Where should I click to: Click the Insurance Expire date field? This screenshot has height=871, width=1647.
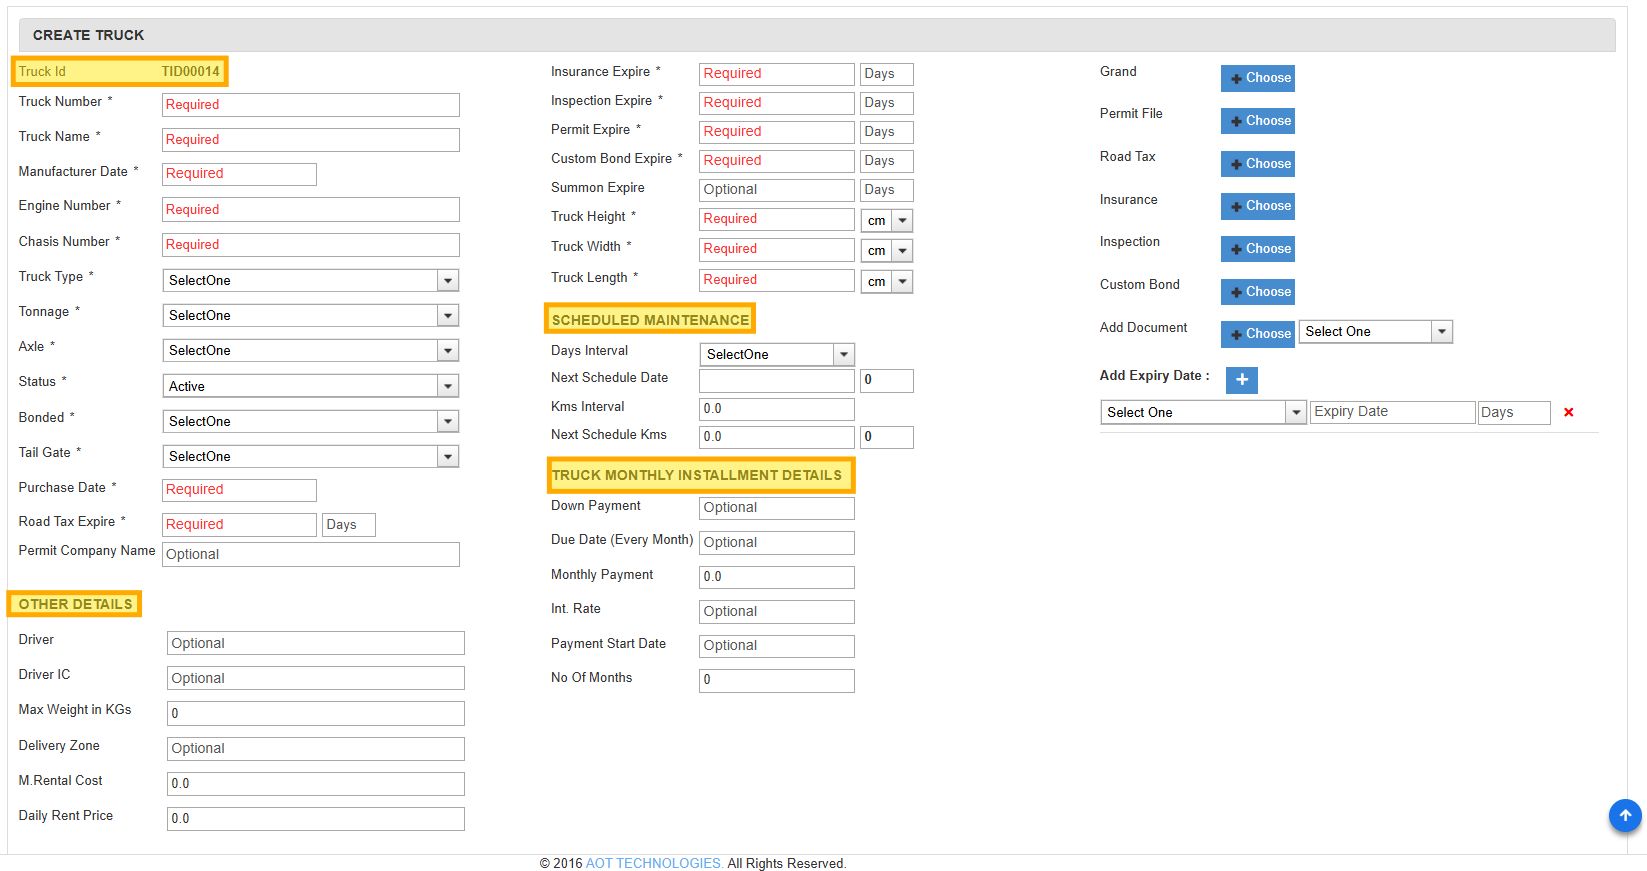coord(777,74)
